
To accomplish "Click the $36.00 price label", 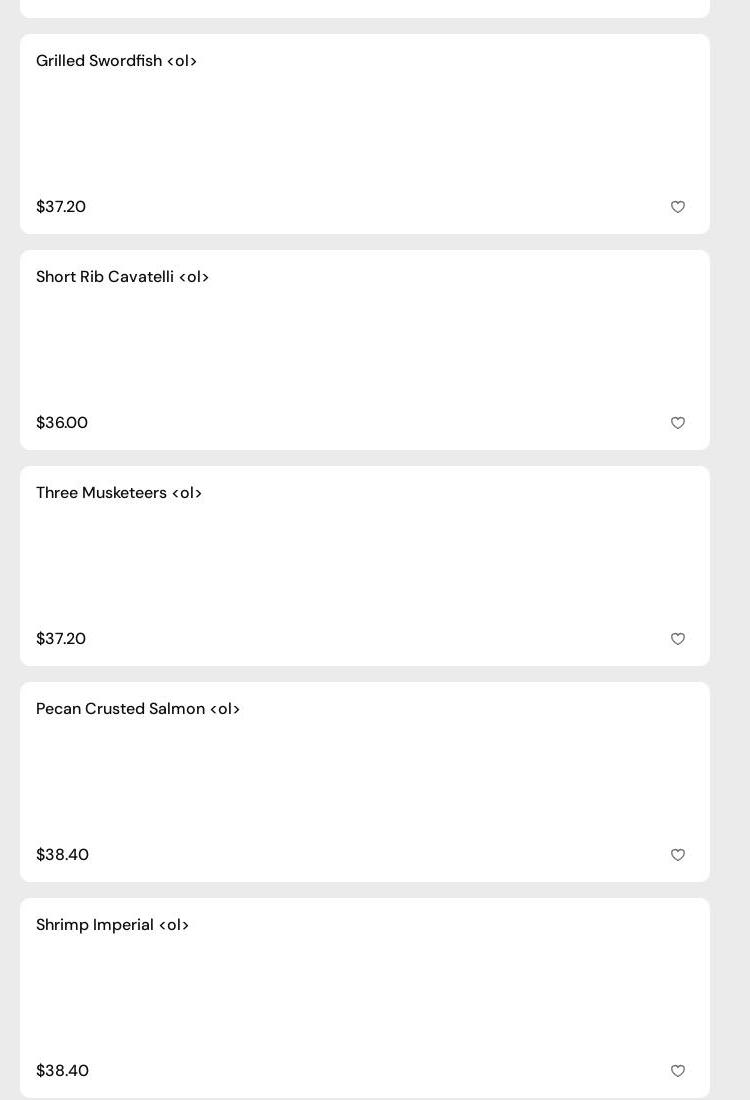I will pos(62,423).
